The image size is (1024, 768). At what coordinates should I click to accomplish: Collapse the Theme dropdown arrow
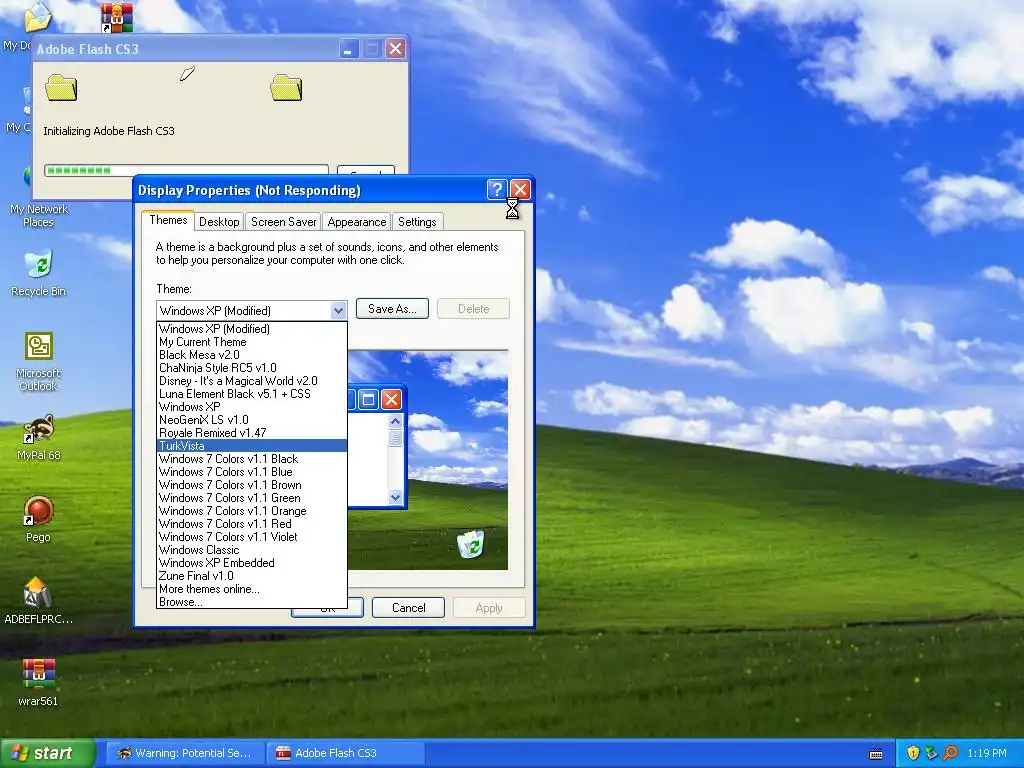point(338,311)
